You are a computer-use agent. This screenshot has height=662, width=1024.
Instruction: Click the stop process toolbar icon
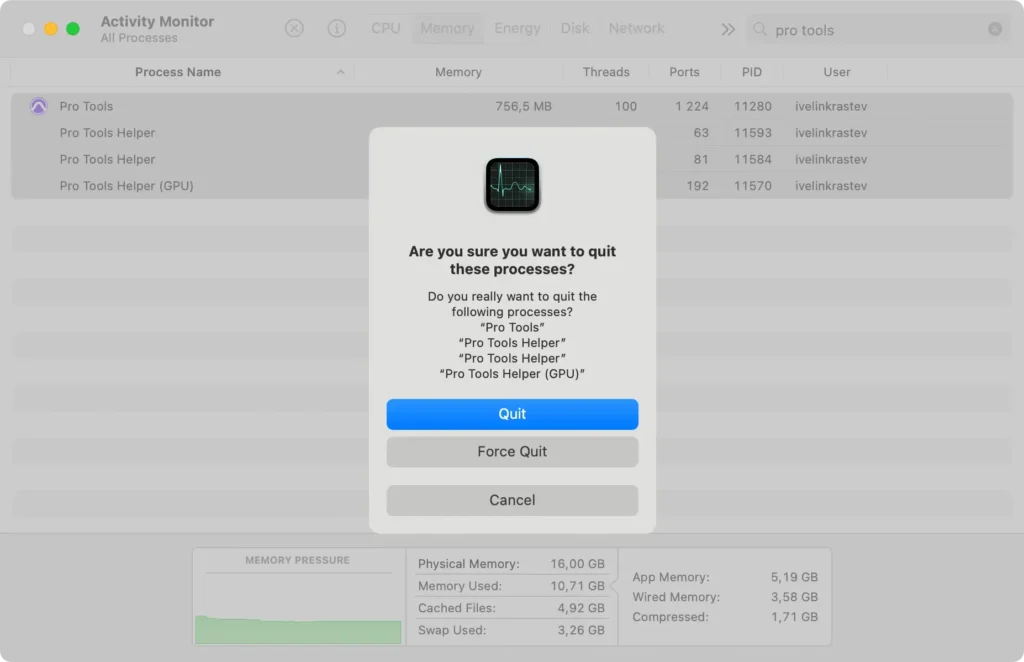pyautogui.click(x=295, y=29)
